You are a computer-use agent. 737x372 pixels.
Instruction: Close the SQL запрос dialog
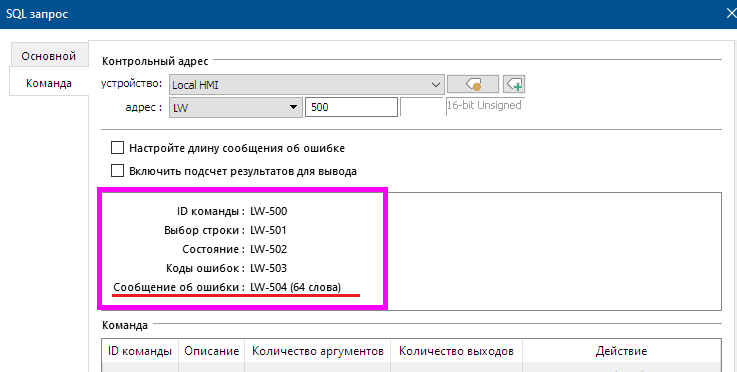[x=731, y=14]
